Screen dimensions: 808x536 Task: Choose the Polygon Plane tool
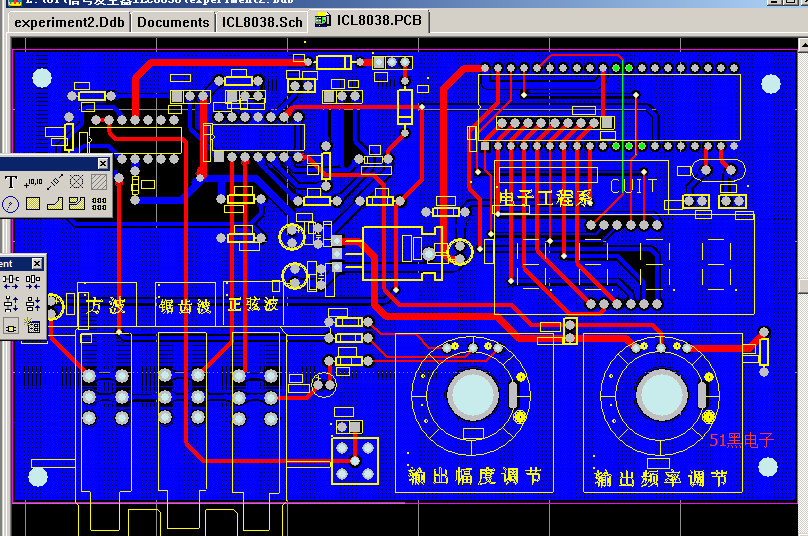tap(55, 204)
